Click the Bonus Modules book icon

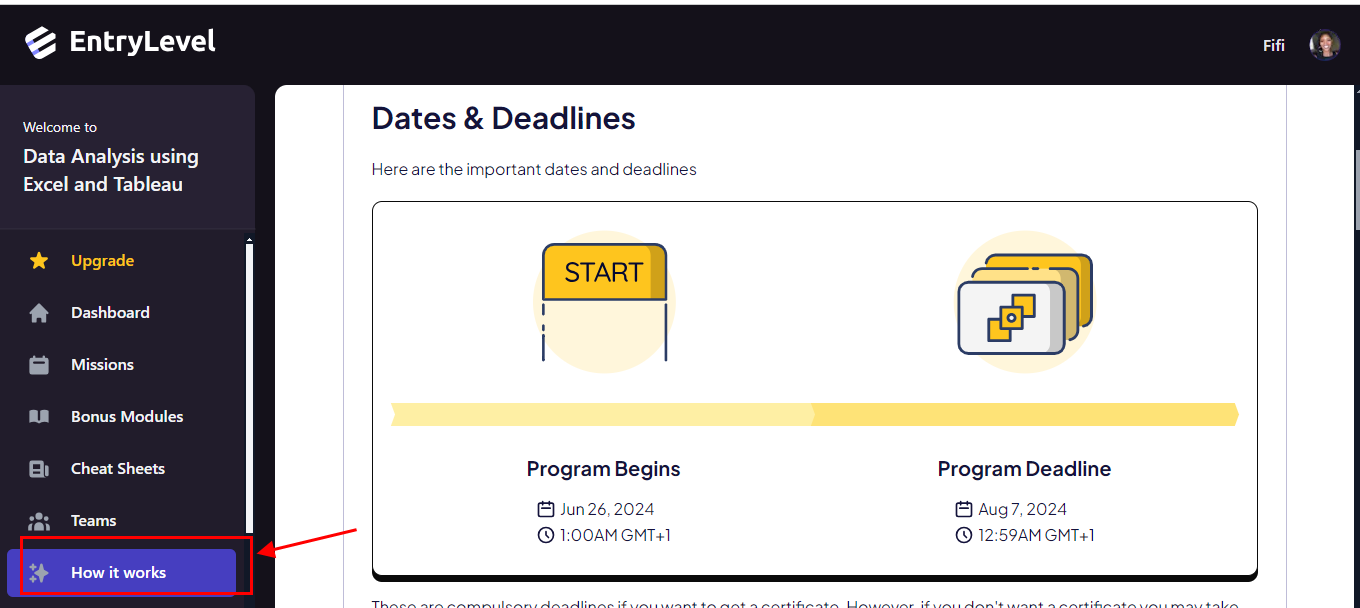[x=39, y=417]
